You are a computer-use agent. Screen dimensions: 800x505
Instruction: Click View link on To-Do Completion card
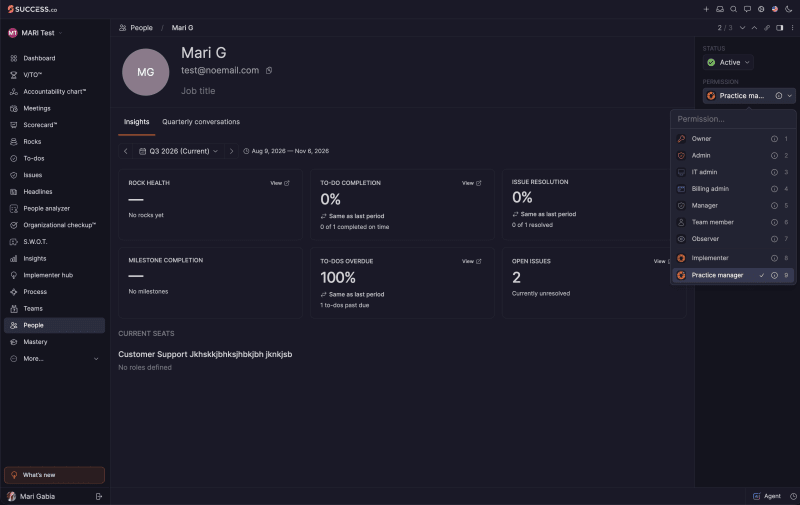471,183
